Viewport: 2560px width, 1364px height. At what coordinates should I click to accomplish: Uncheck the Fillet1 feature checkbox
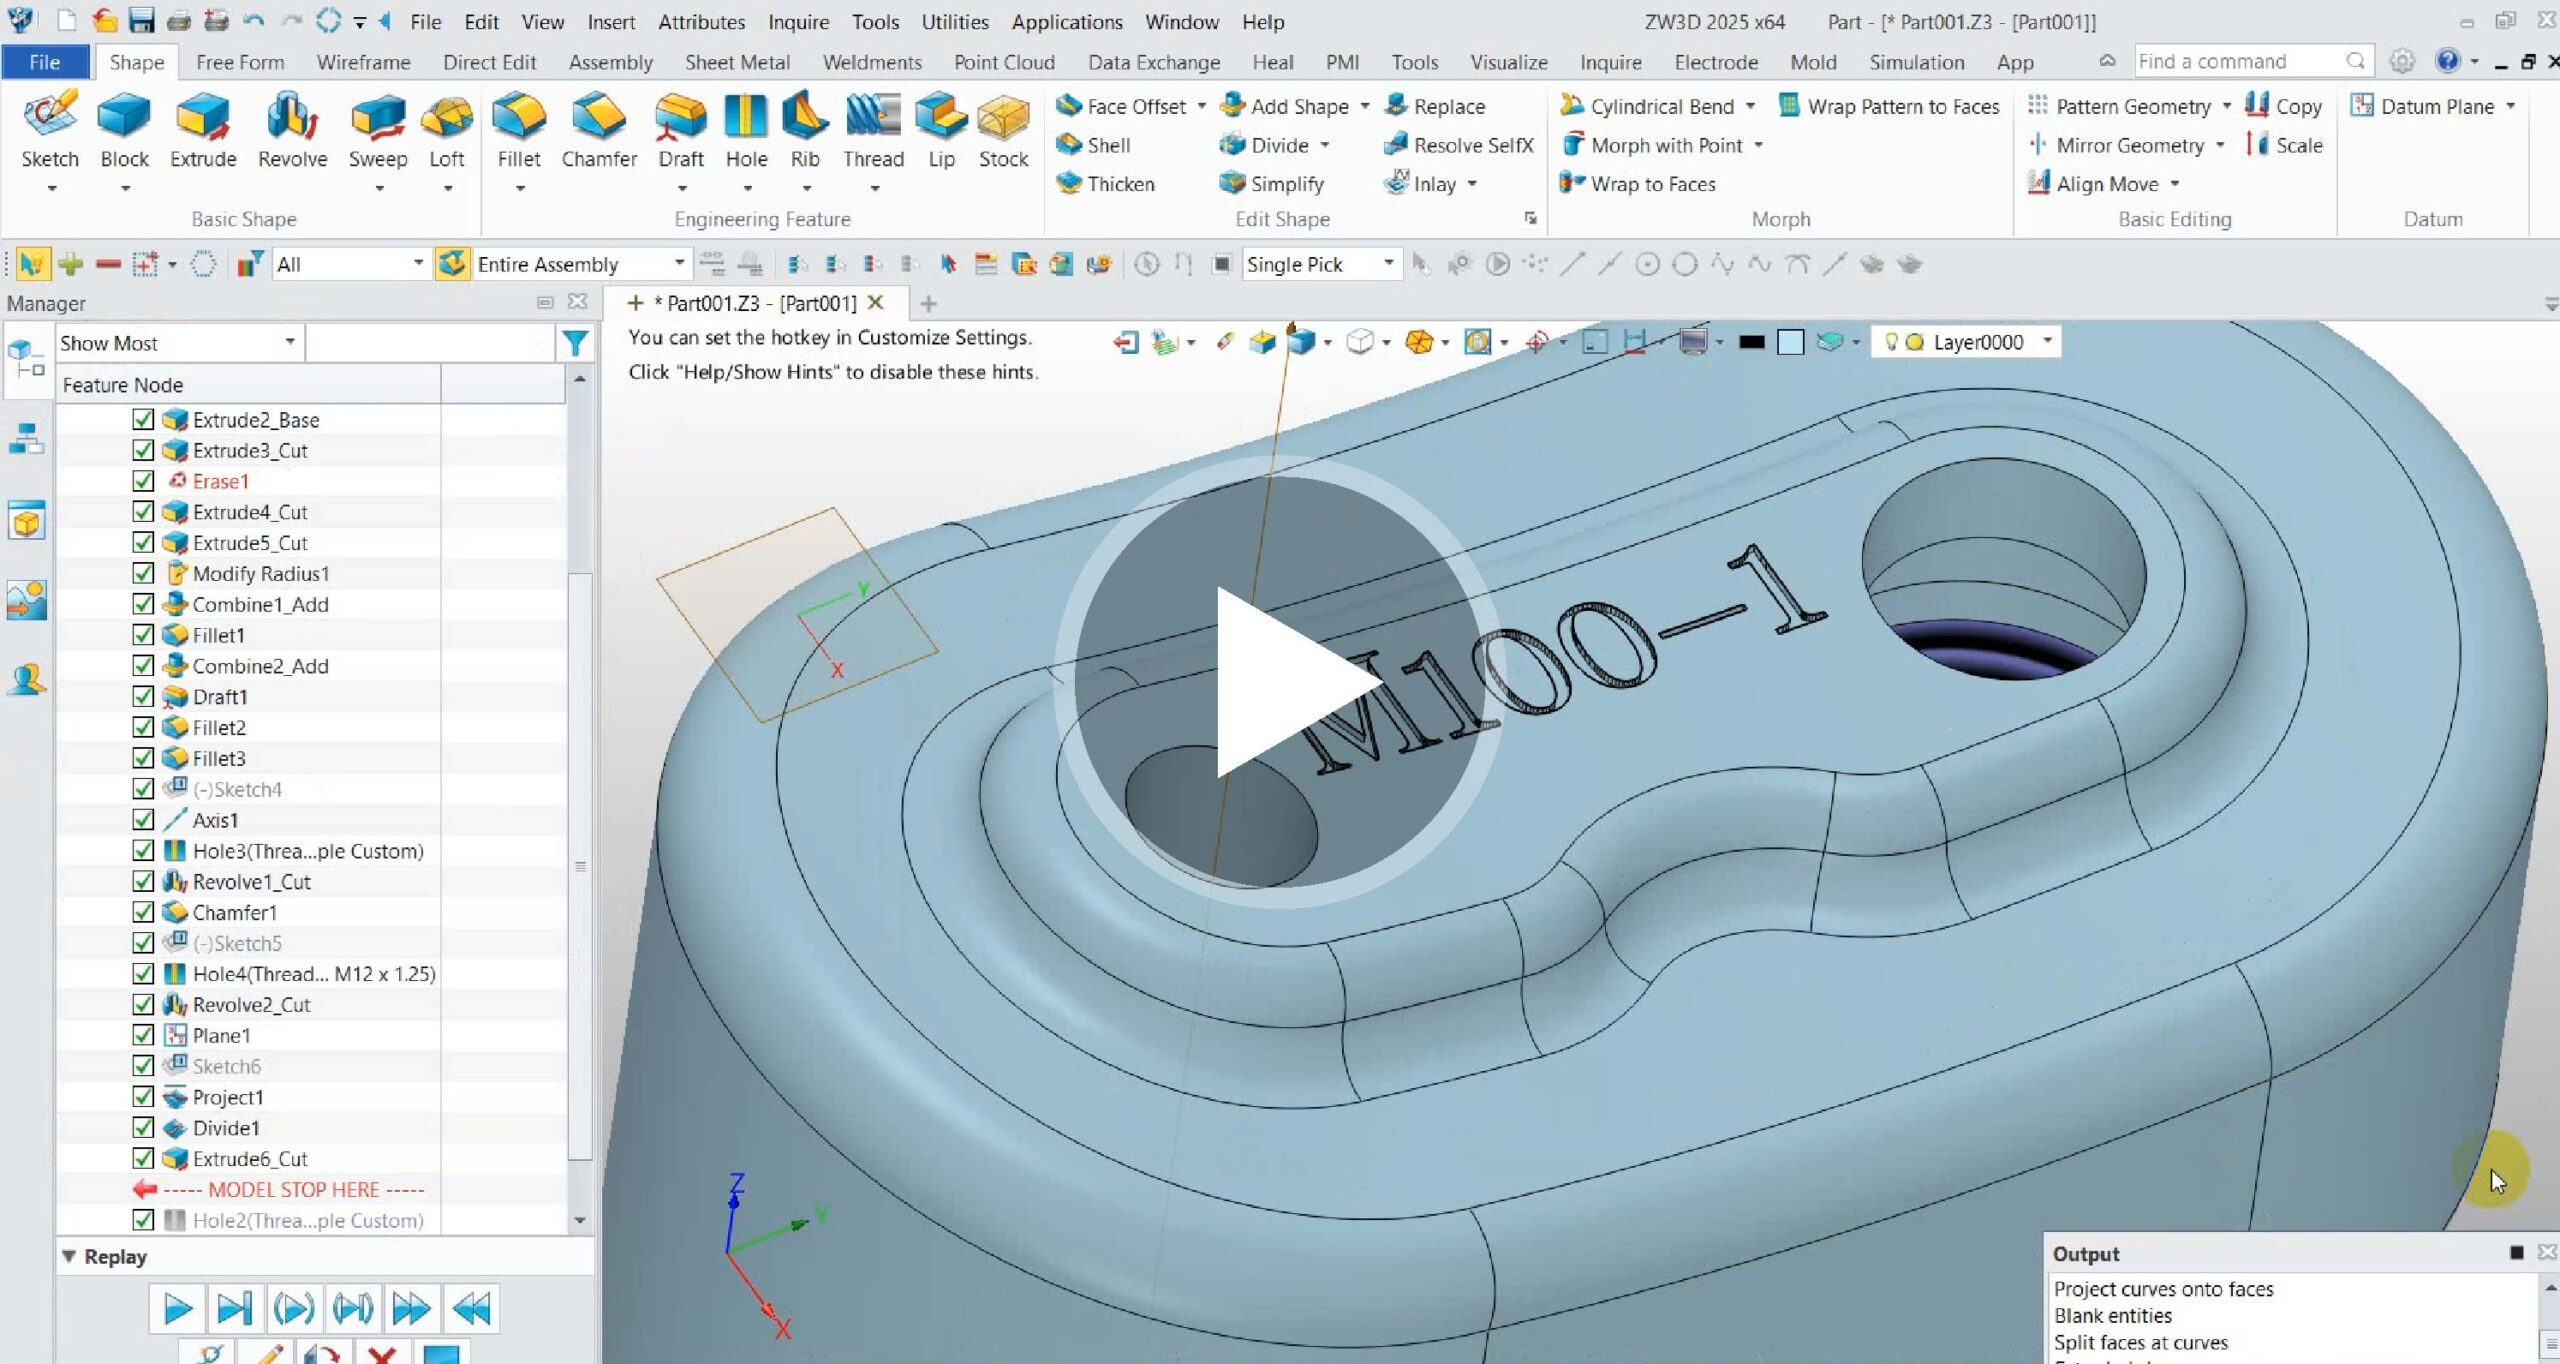143,635
